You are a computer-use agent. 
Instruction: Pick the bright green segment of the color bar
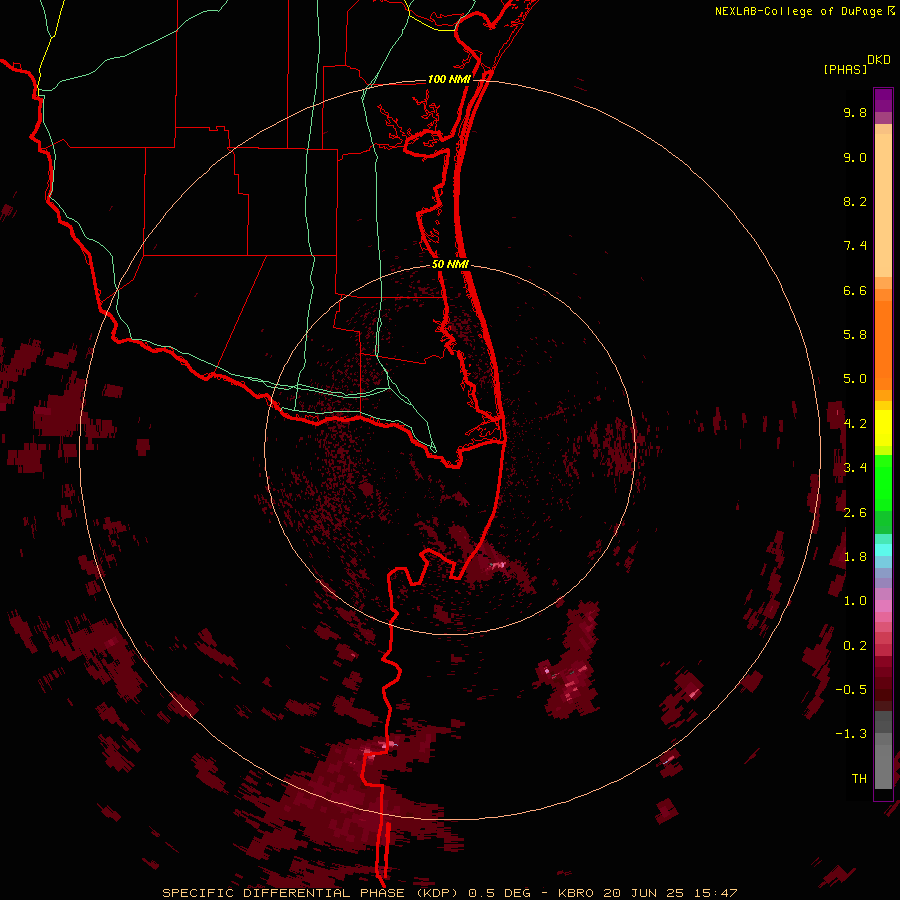coord(883,483)
